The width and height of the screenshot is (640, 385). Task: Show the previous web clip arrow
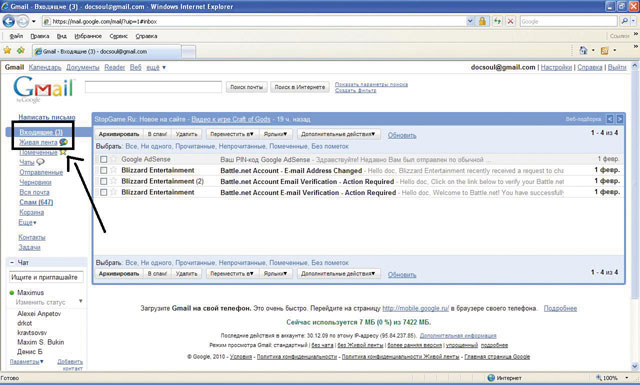pos(610,119)
